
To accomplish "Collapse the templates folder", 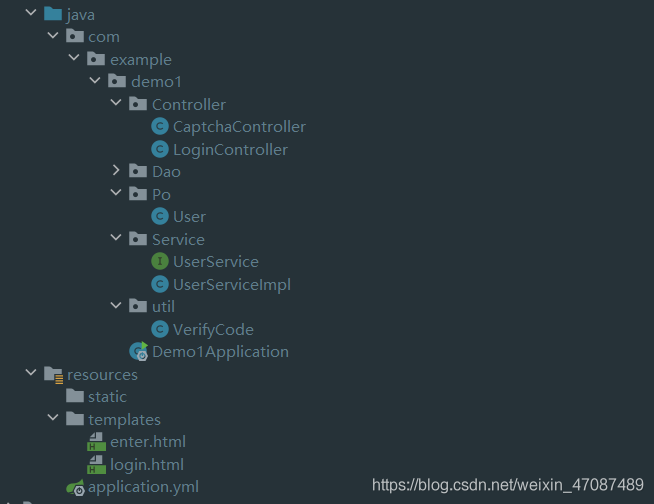I will (x=53, y=420).
